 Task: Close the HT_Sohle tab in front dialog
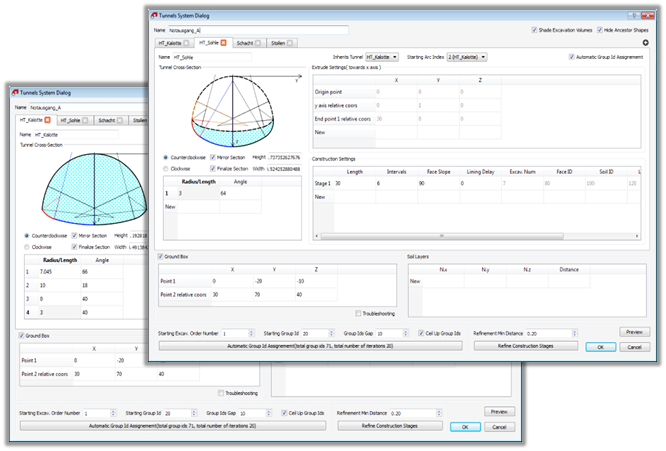click(x=225, y=43)
